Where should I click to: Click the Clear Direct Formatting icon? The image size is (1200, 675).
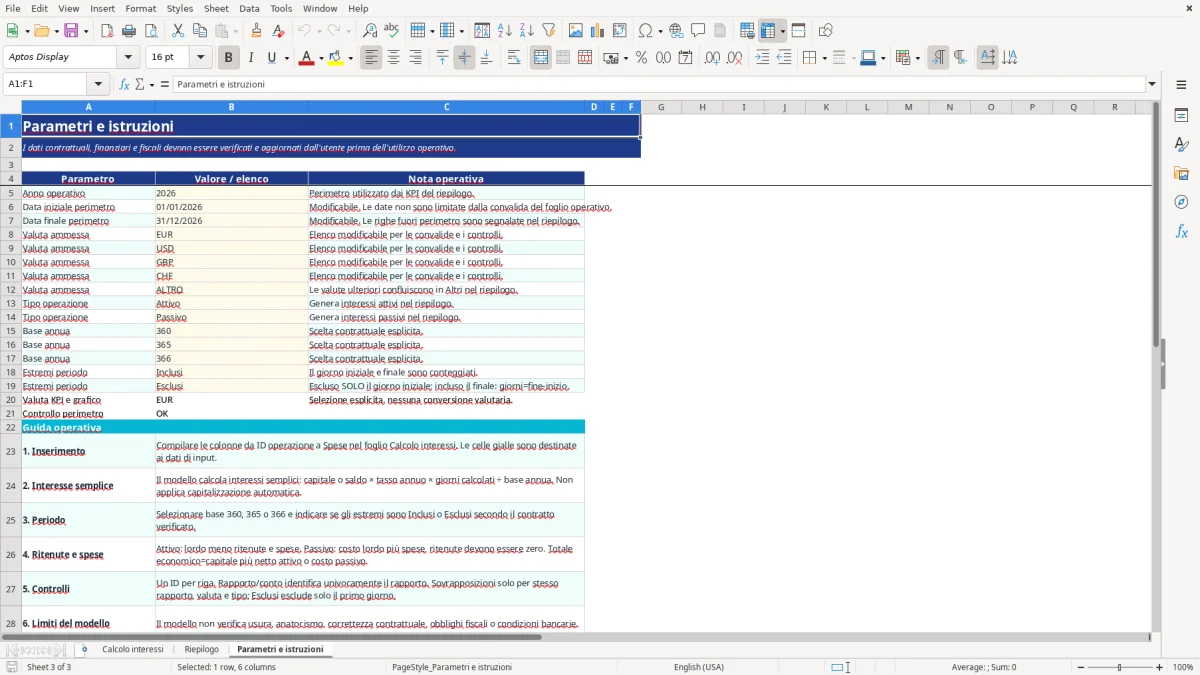pyautogui.click(x=279, y=31)
